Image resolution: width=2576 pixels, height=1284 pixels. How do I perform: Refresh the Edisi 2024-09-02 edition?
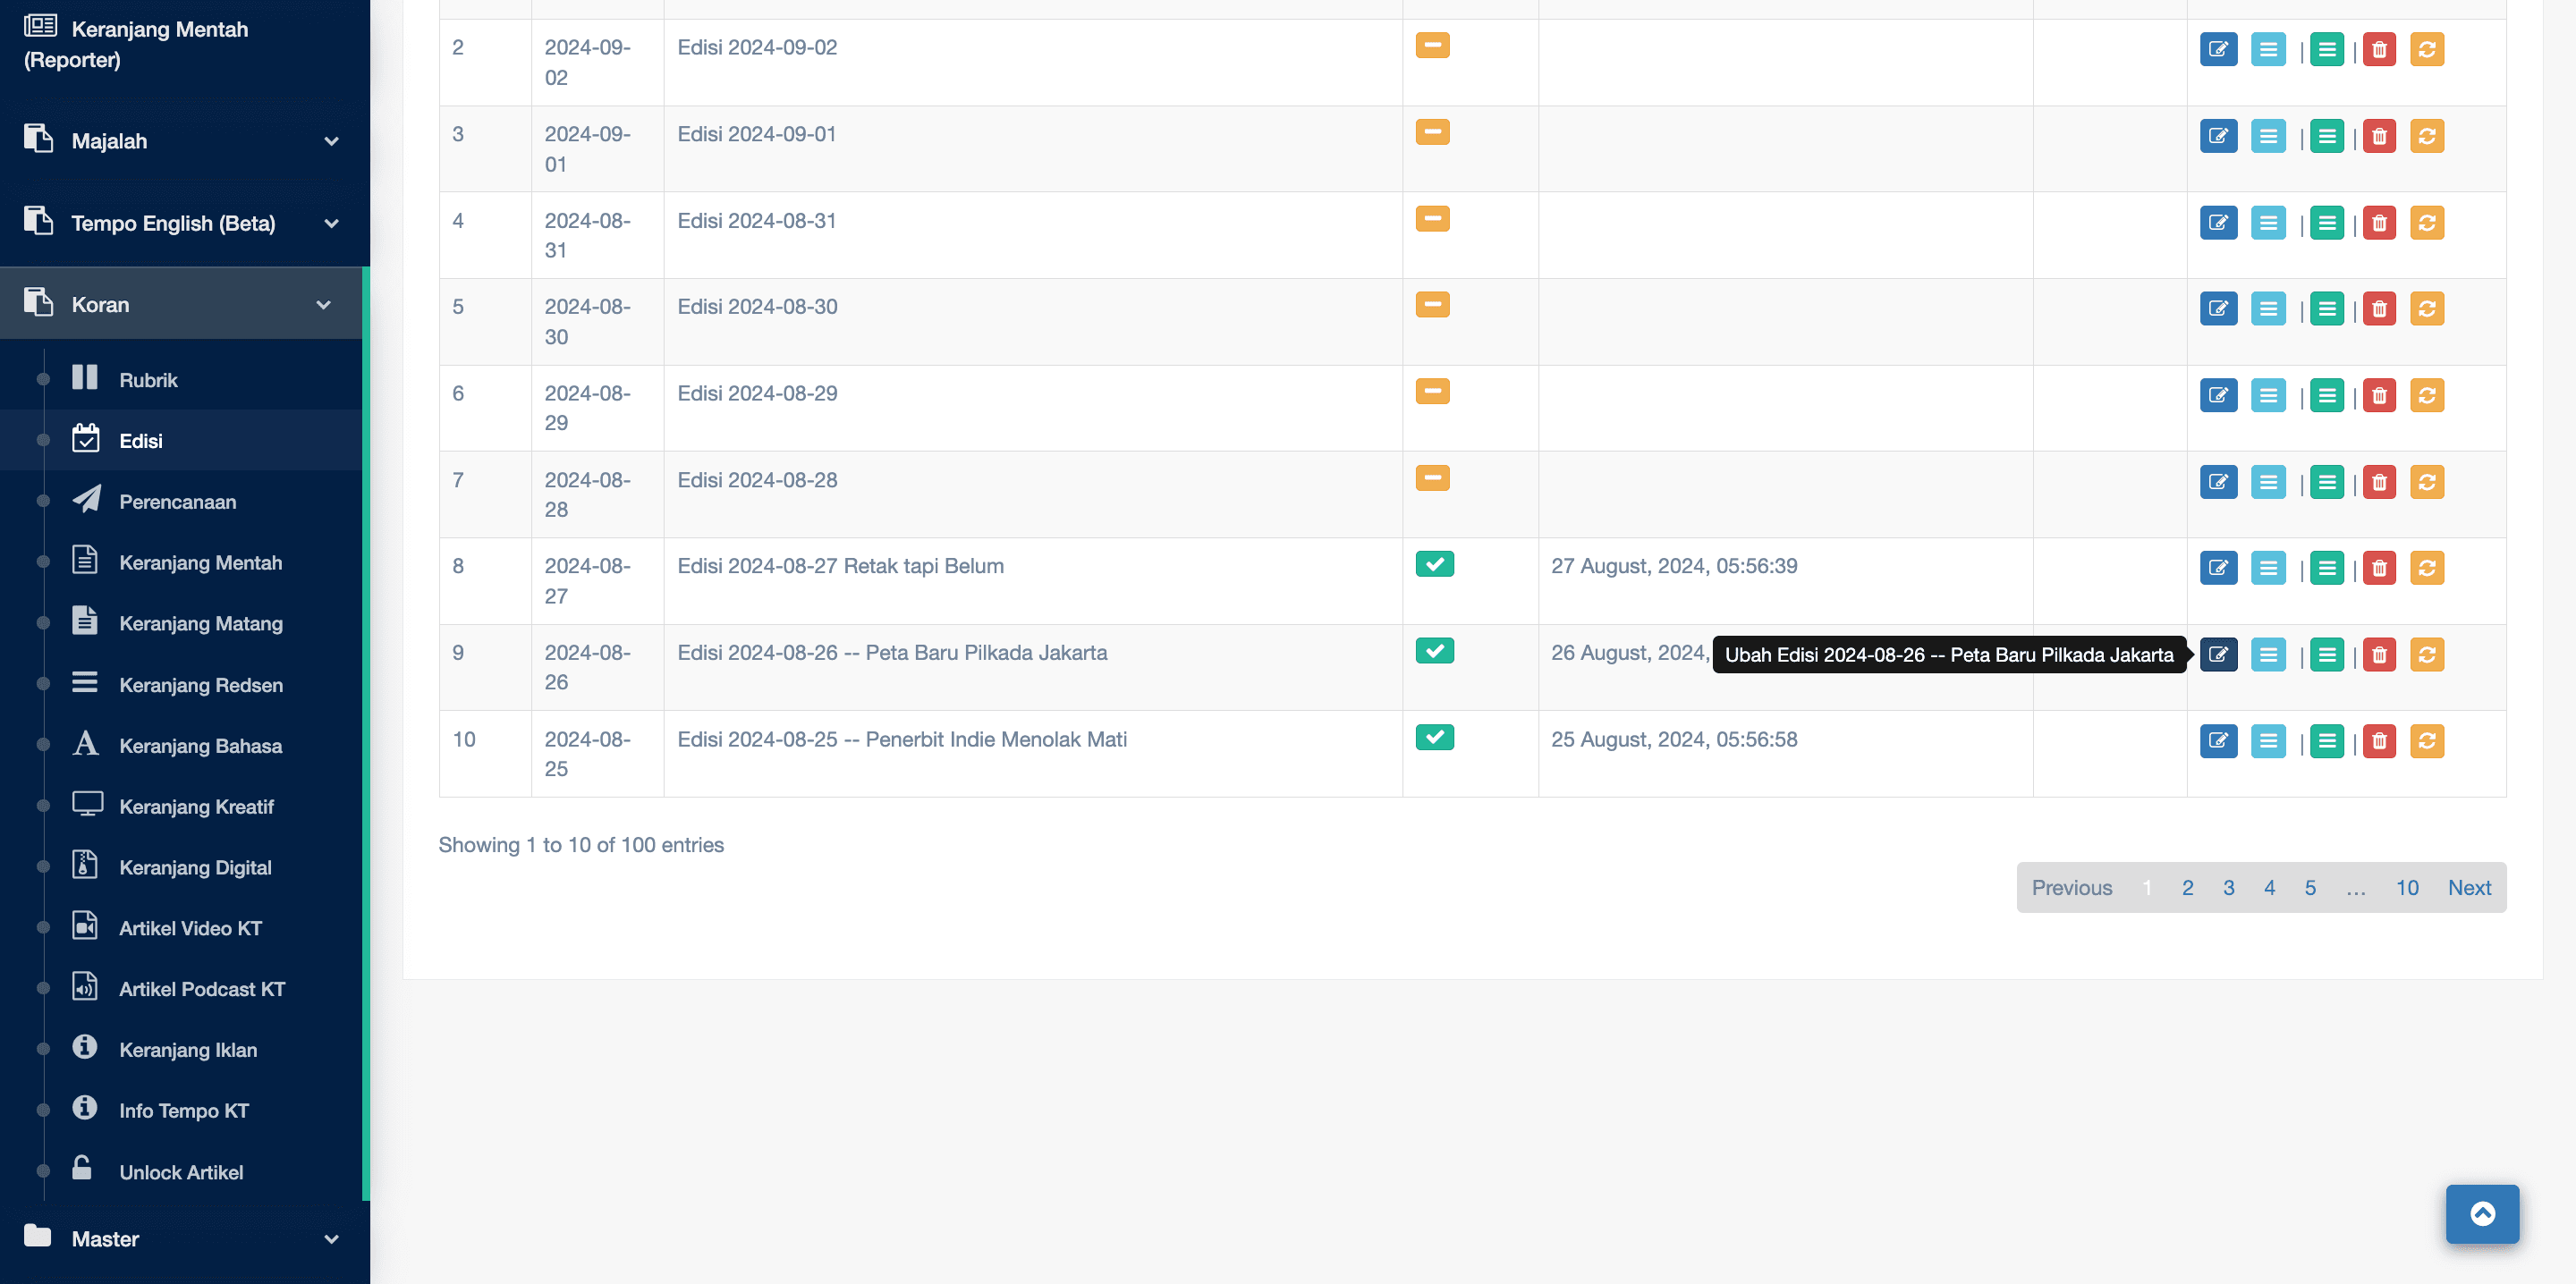(2427, 49)
